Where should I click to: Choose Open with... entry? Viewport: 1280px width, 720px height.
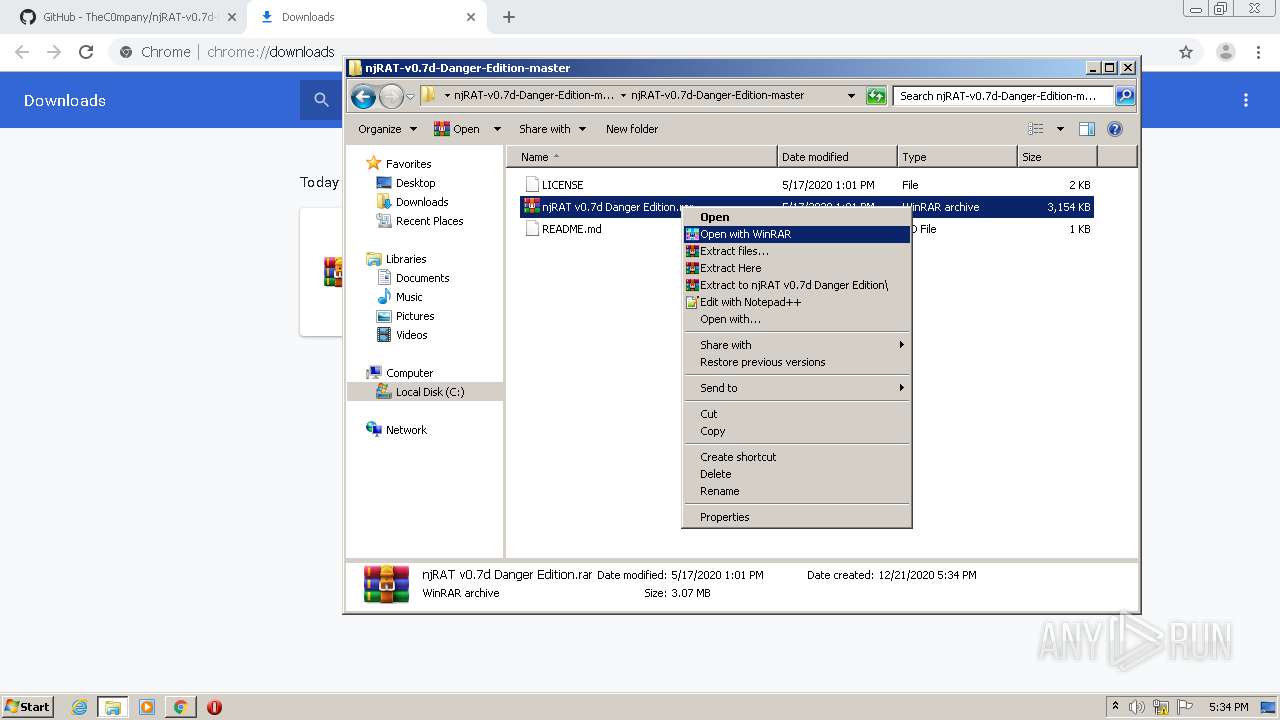(x=797, y=319)
